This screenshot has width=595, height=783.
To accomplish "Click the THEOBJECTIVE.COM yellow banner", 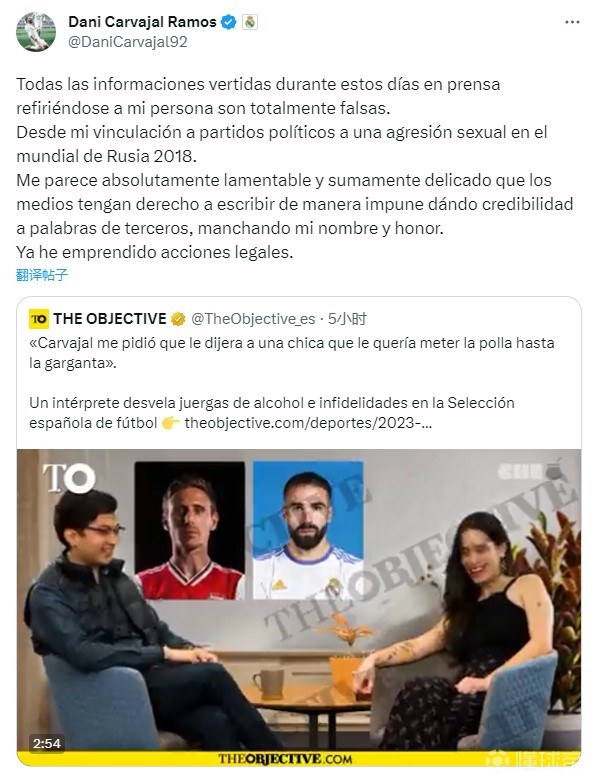I will [x=298, y=759].
